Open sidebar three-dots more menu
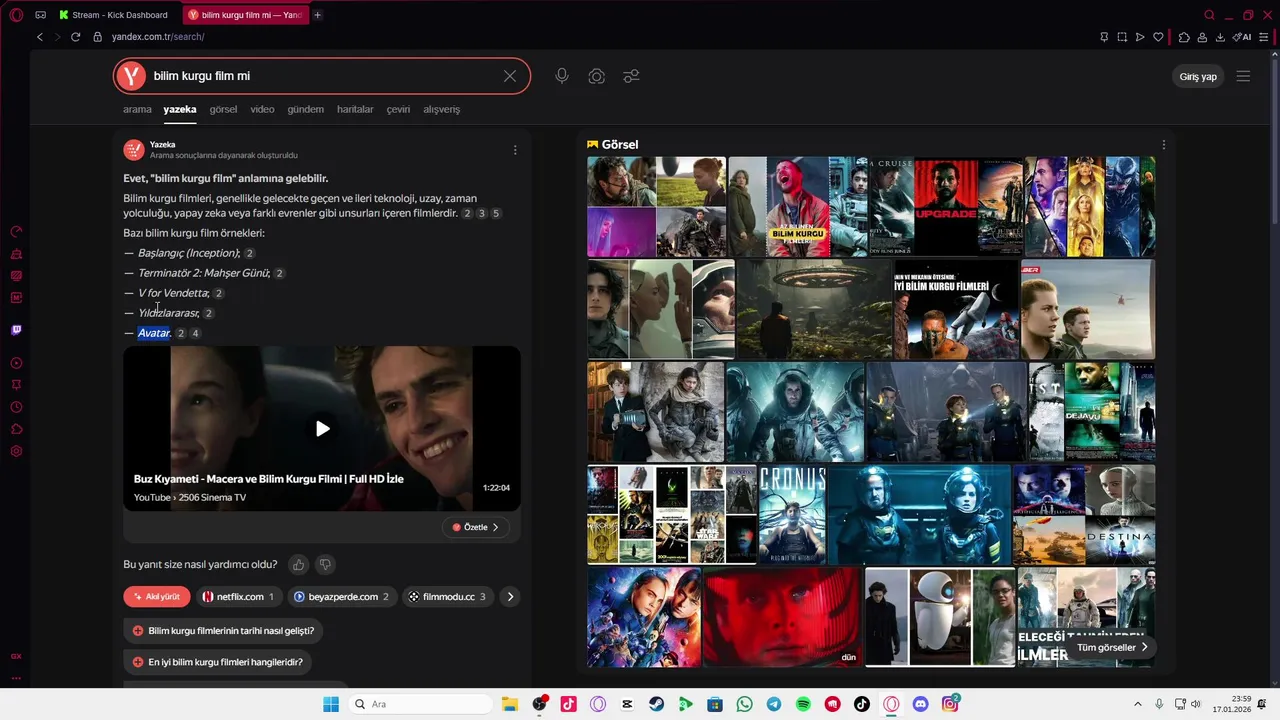 (16, 678)
